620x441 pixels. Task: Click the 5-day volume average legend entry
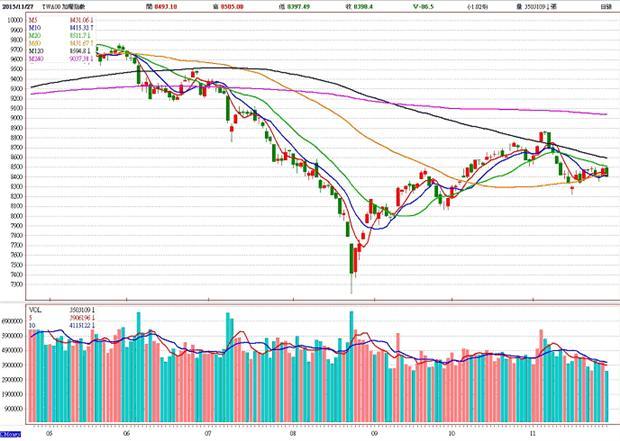(33, 319)
